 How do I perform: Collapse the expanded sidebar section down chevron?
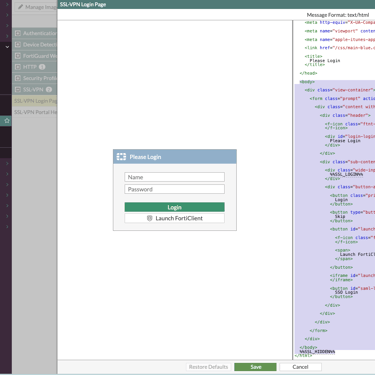point(7,47)
